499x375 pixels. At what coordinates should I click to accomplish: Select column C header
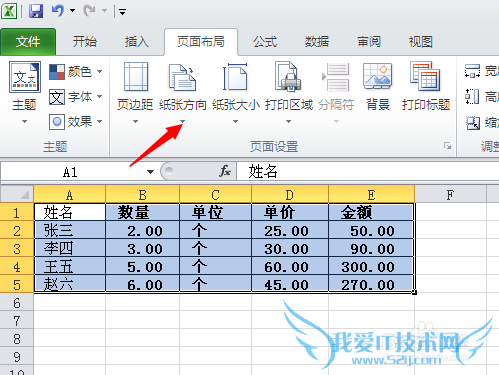pos(215,195)
